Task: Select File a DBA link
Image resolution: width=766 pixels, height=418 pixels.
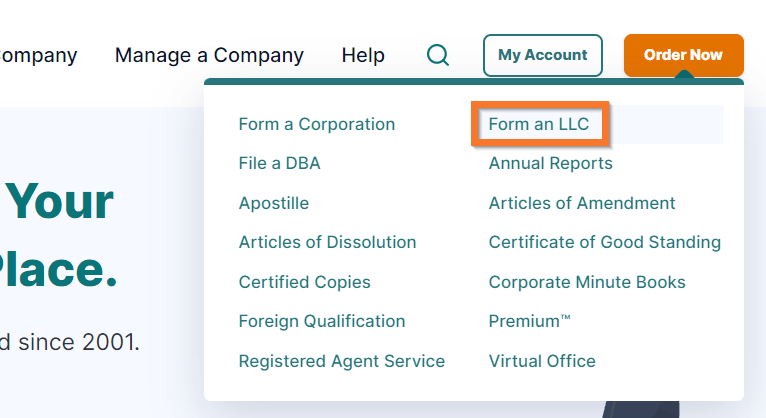Action: click(279, 163)
